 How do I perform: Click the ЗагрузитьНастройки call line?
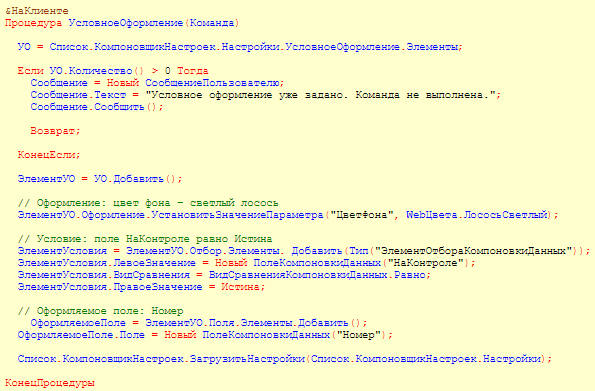[x=285, y=359]
